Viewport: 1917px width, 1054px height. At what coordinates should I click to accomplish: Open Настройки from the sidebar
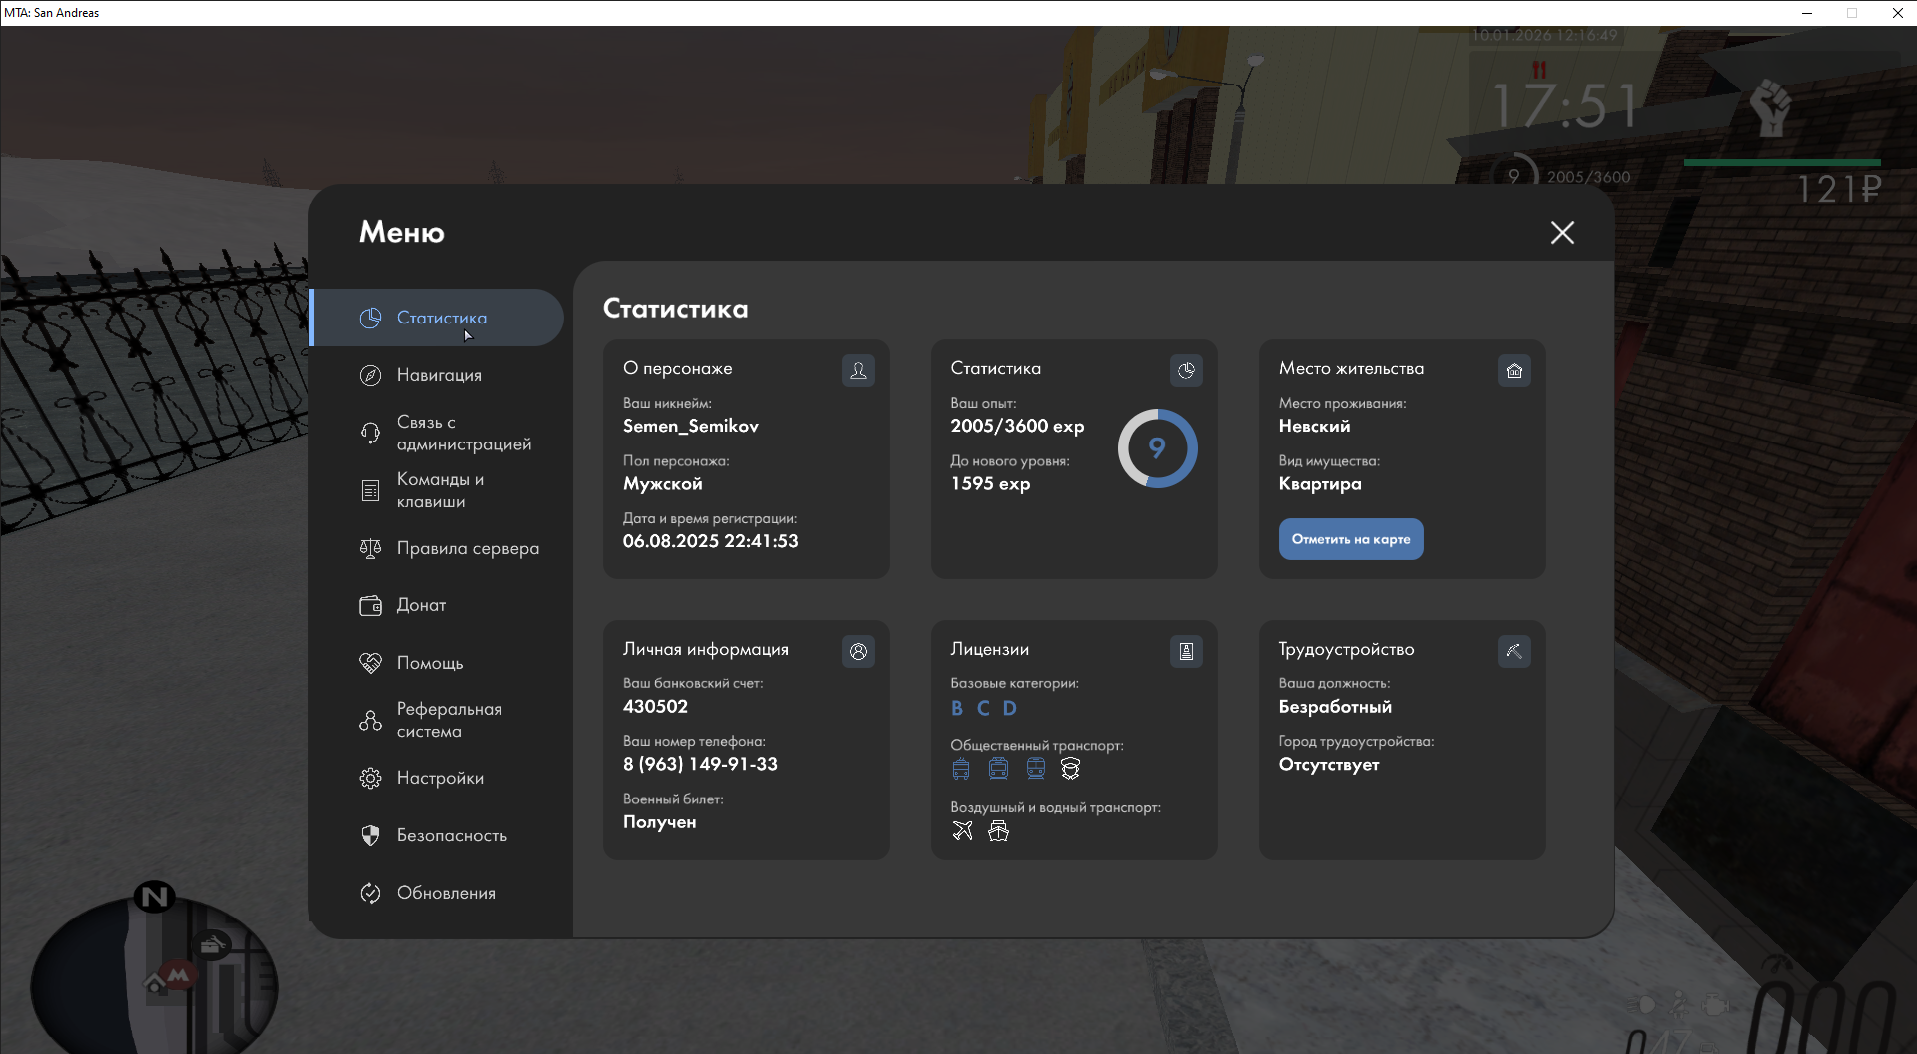click(440, 778)
